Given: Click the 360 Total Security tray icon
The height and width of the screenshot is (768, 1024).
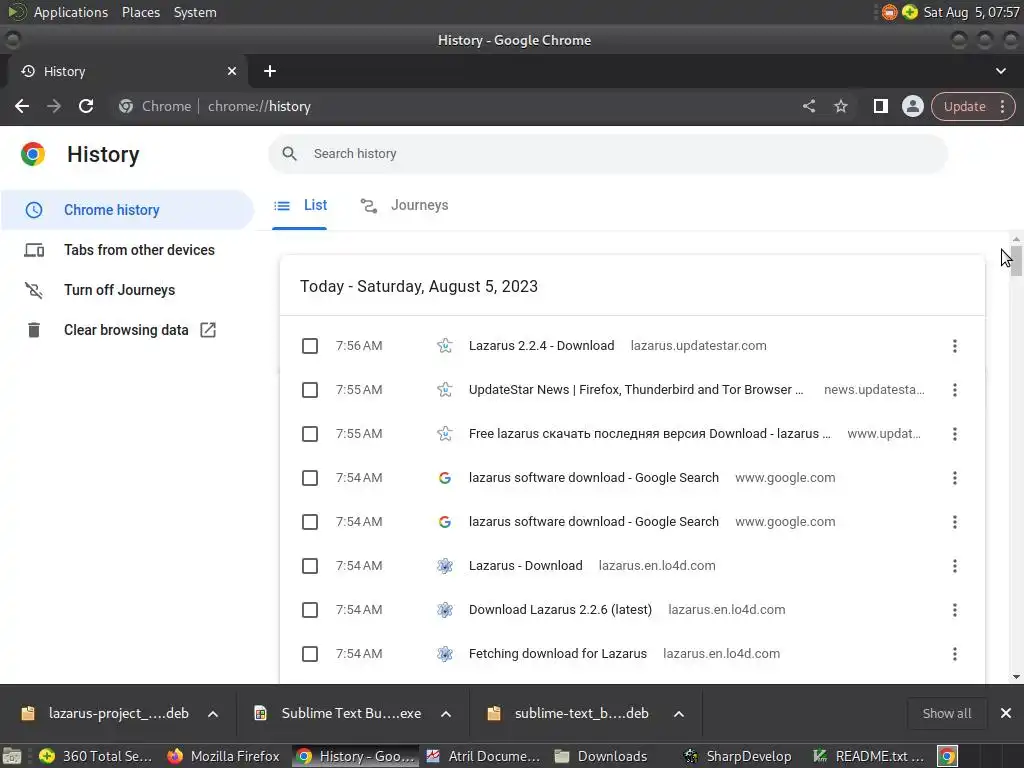Looking at the screenshot, I should pos(909,12).
